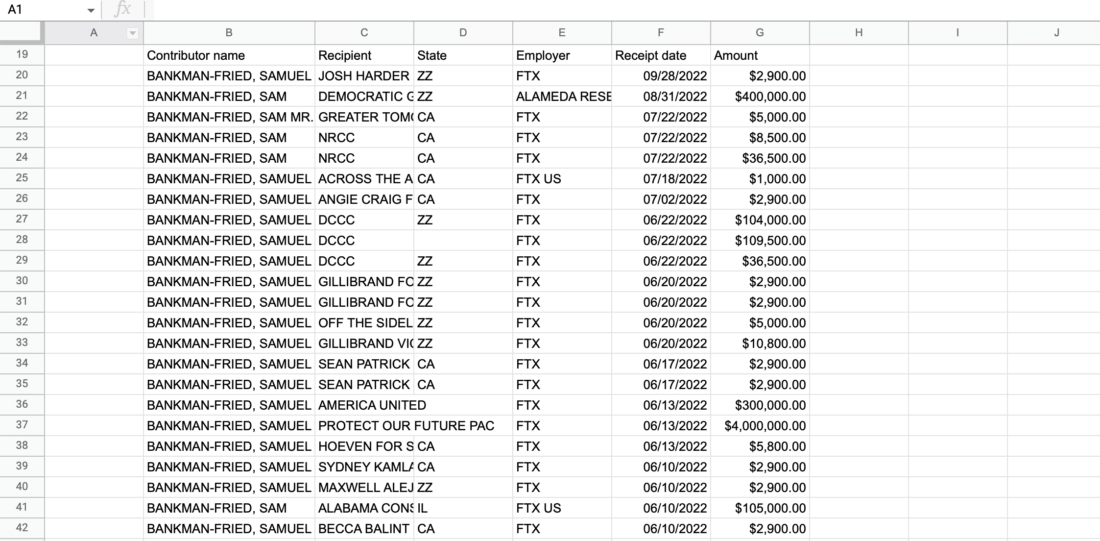
Task: Select row 28 header
Action: (22, 240)
